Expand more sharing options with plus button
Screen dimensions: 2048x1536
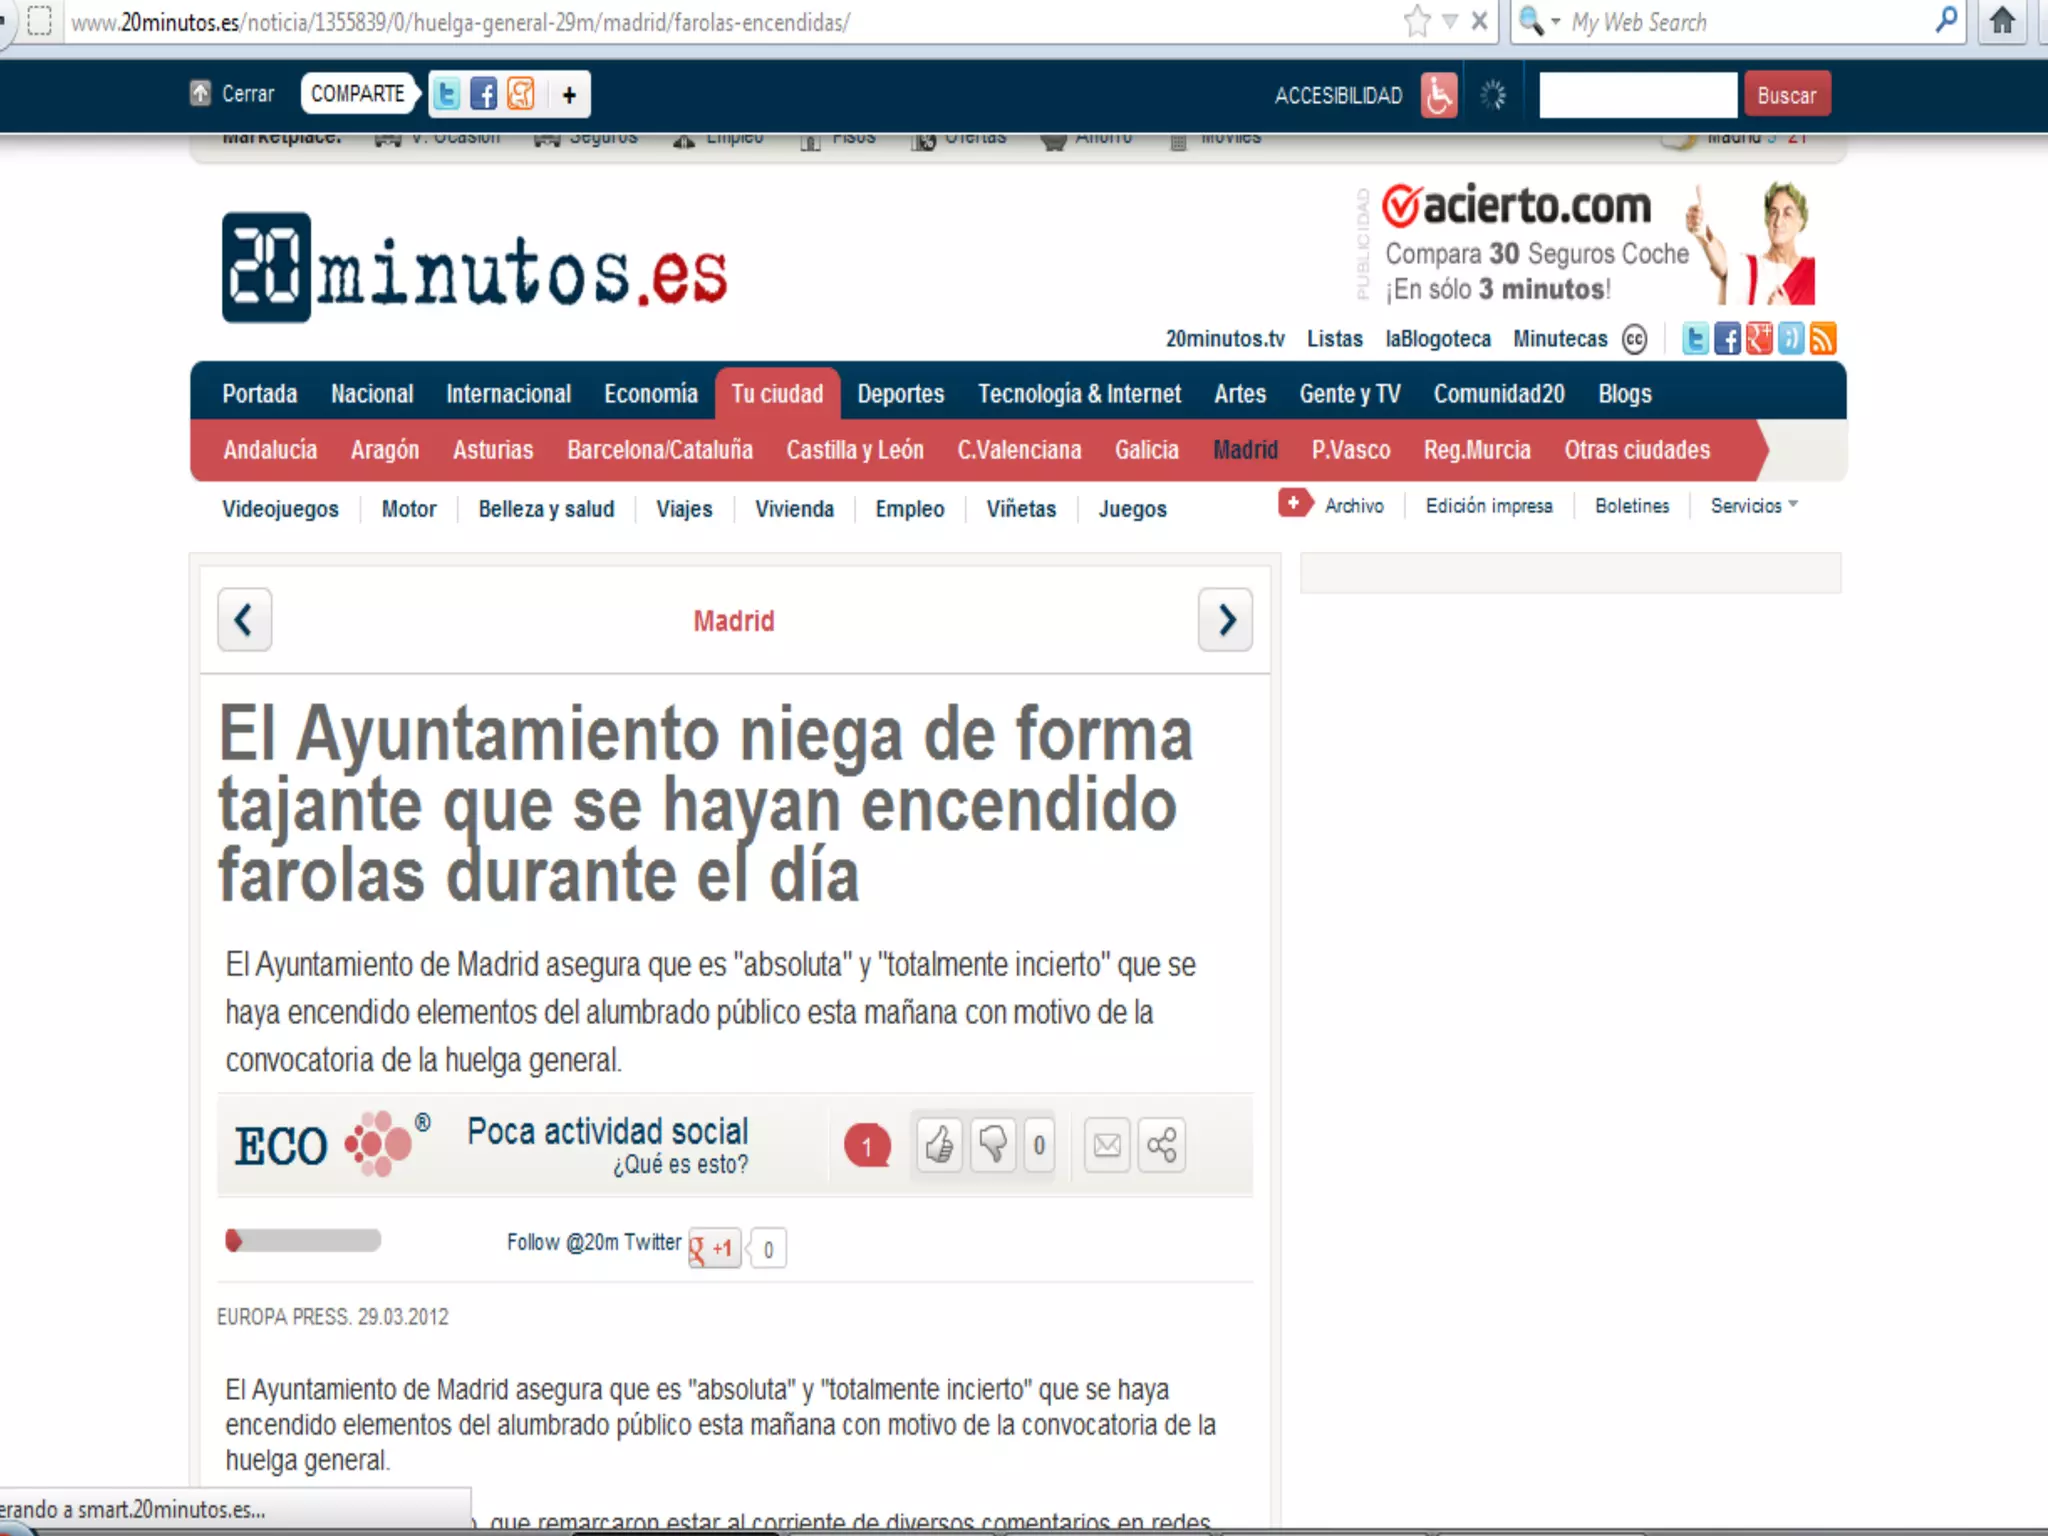569,95
